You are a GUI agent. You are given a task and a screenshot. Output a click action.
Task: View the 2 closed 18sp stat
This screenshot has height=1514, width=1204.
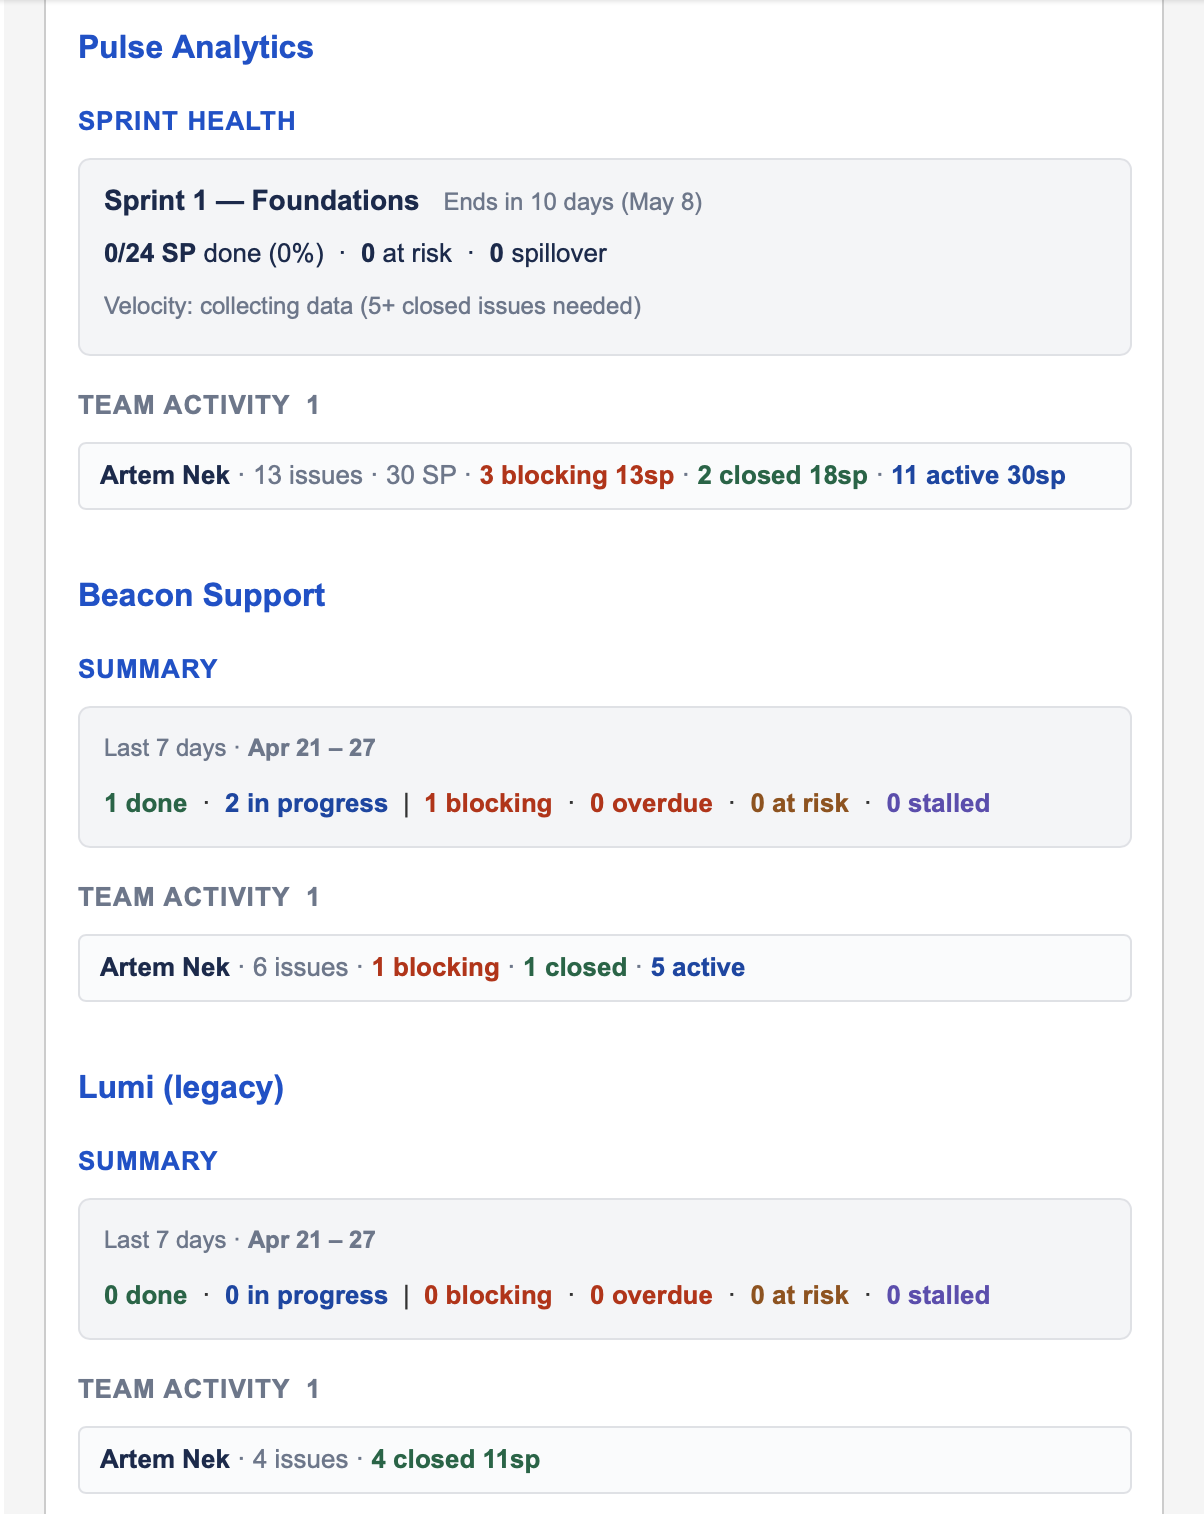[782, 476]
